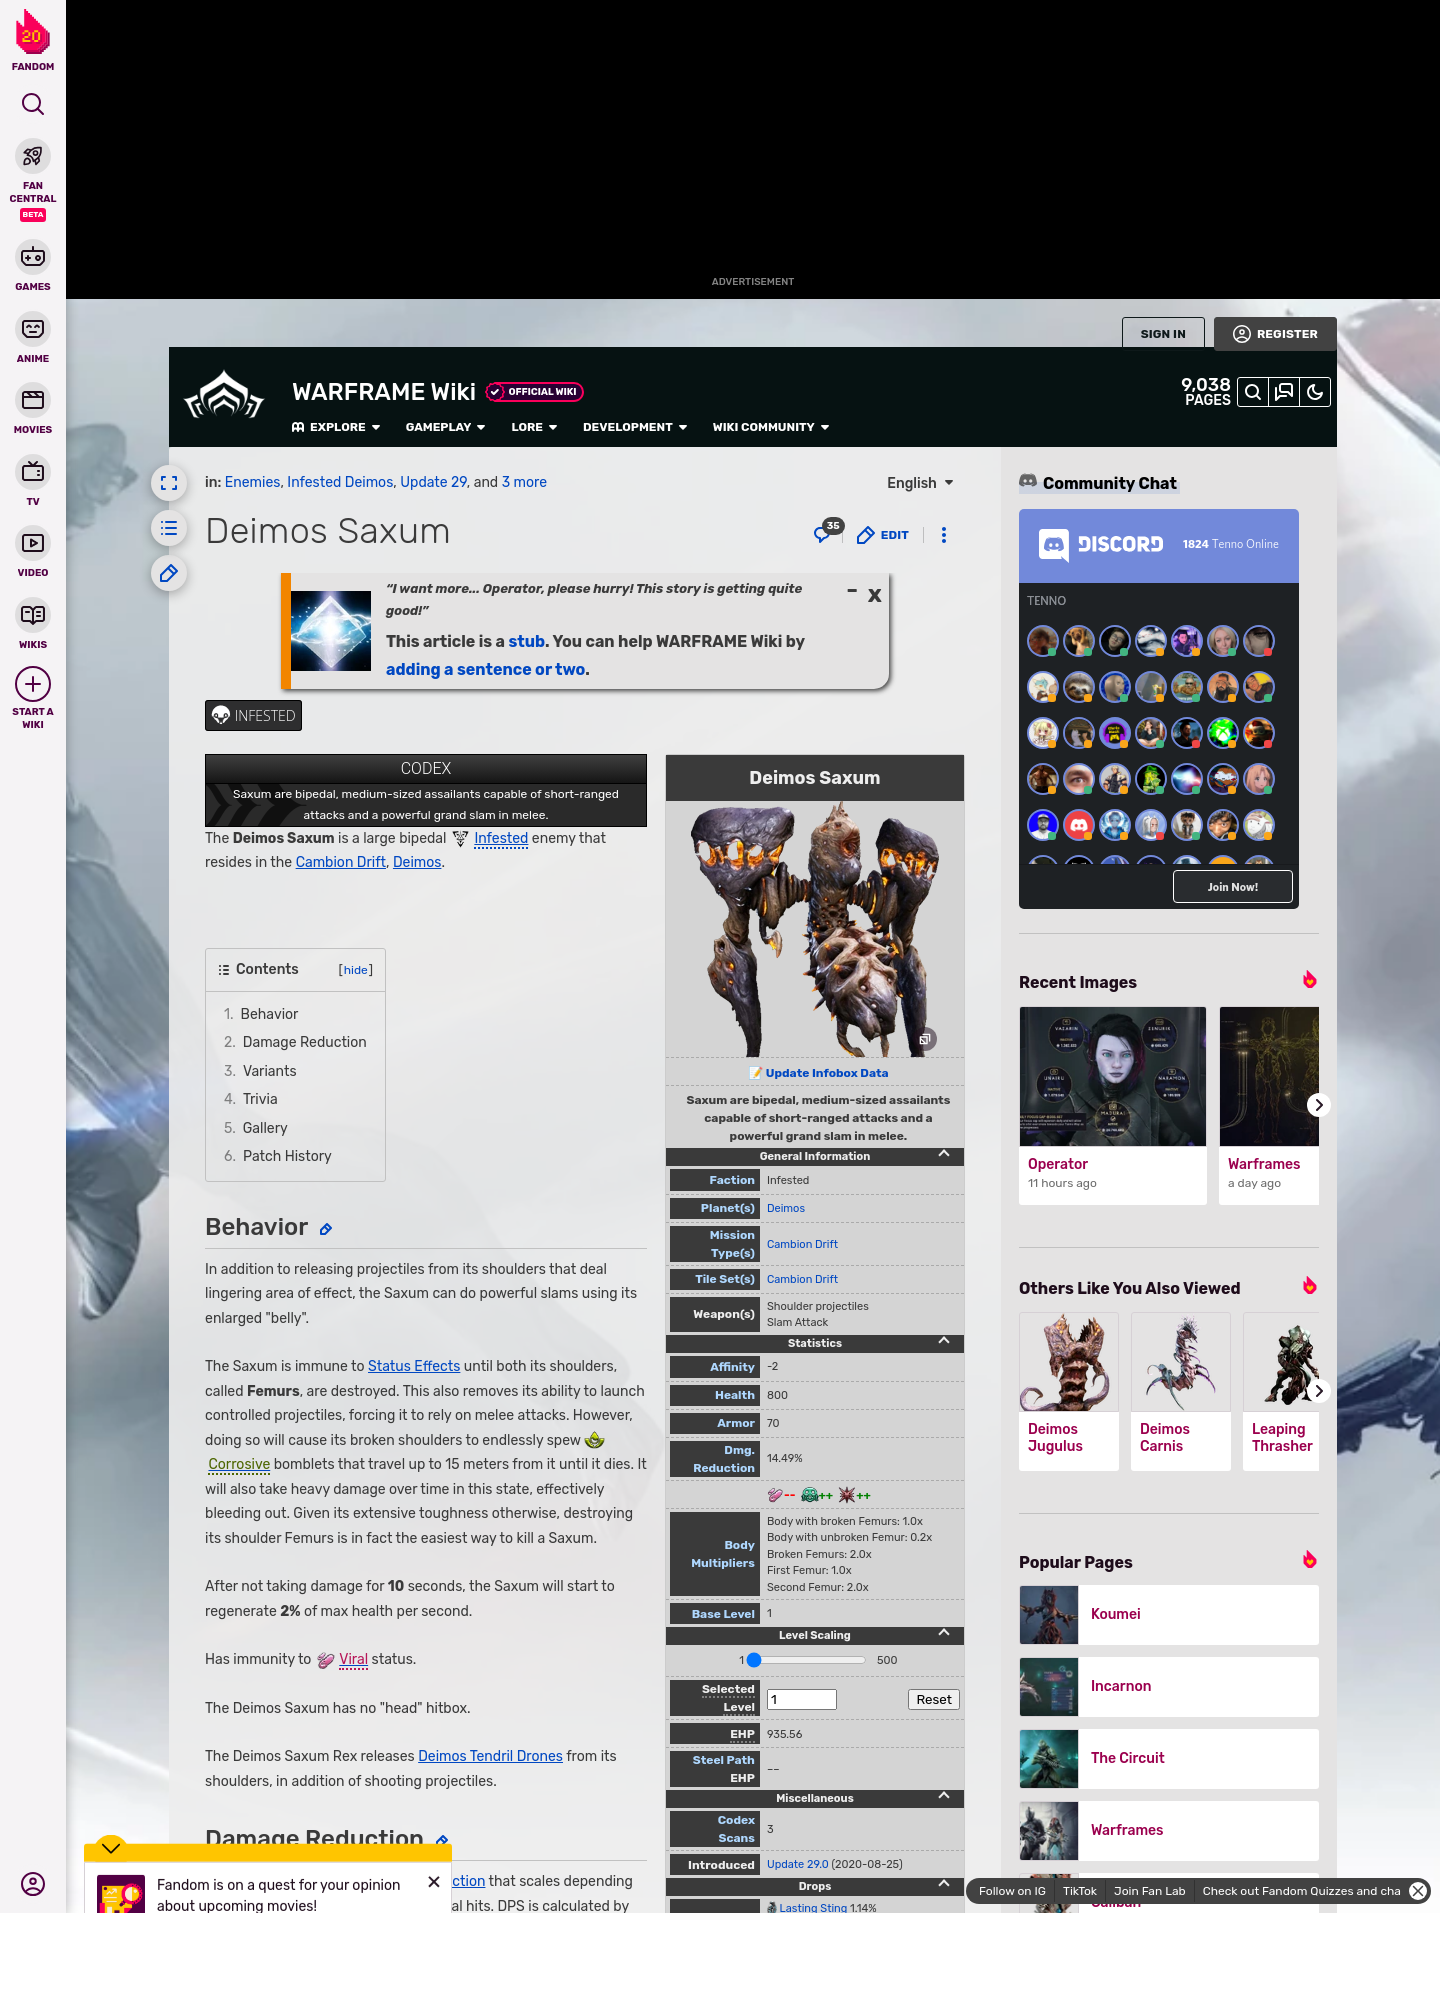Open the Discuss icon in wiki header
This screenshot has width=1440, height=2000.
1284,392
